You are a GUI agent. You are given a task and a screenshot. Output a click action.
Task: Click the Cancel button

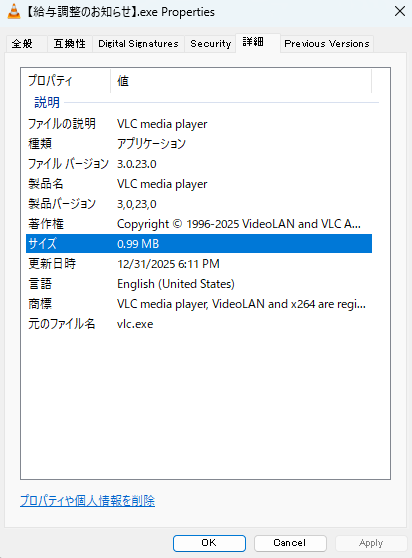tap(290, 543)
